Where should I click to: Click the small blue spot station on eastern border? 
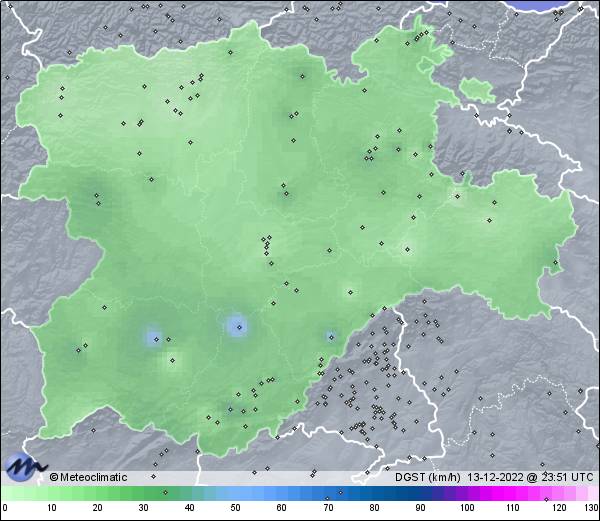pos(331,337)
